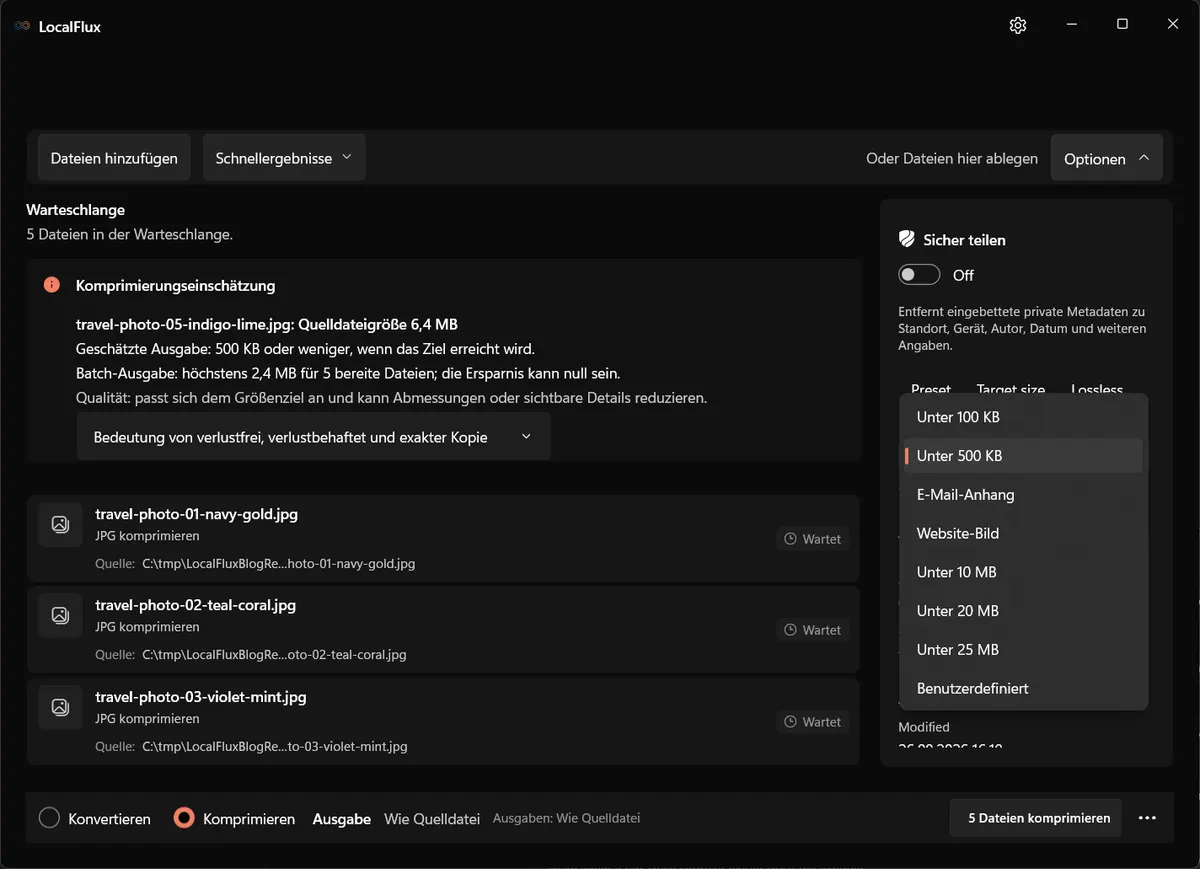
Task: Collapse the Optionen panel
Action: (x=1106, y=158)
